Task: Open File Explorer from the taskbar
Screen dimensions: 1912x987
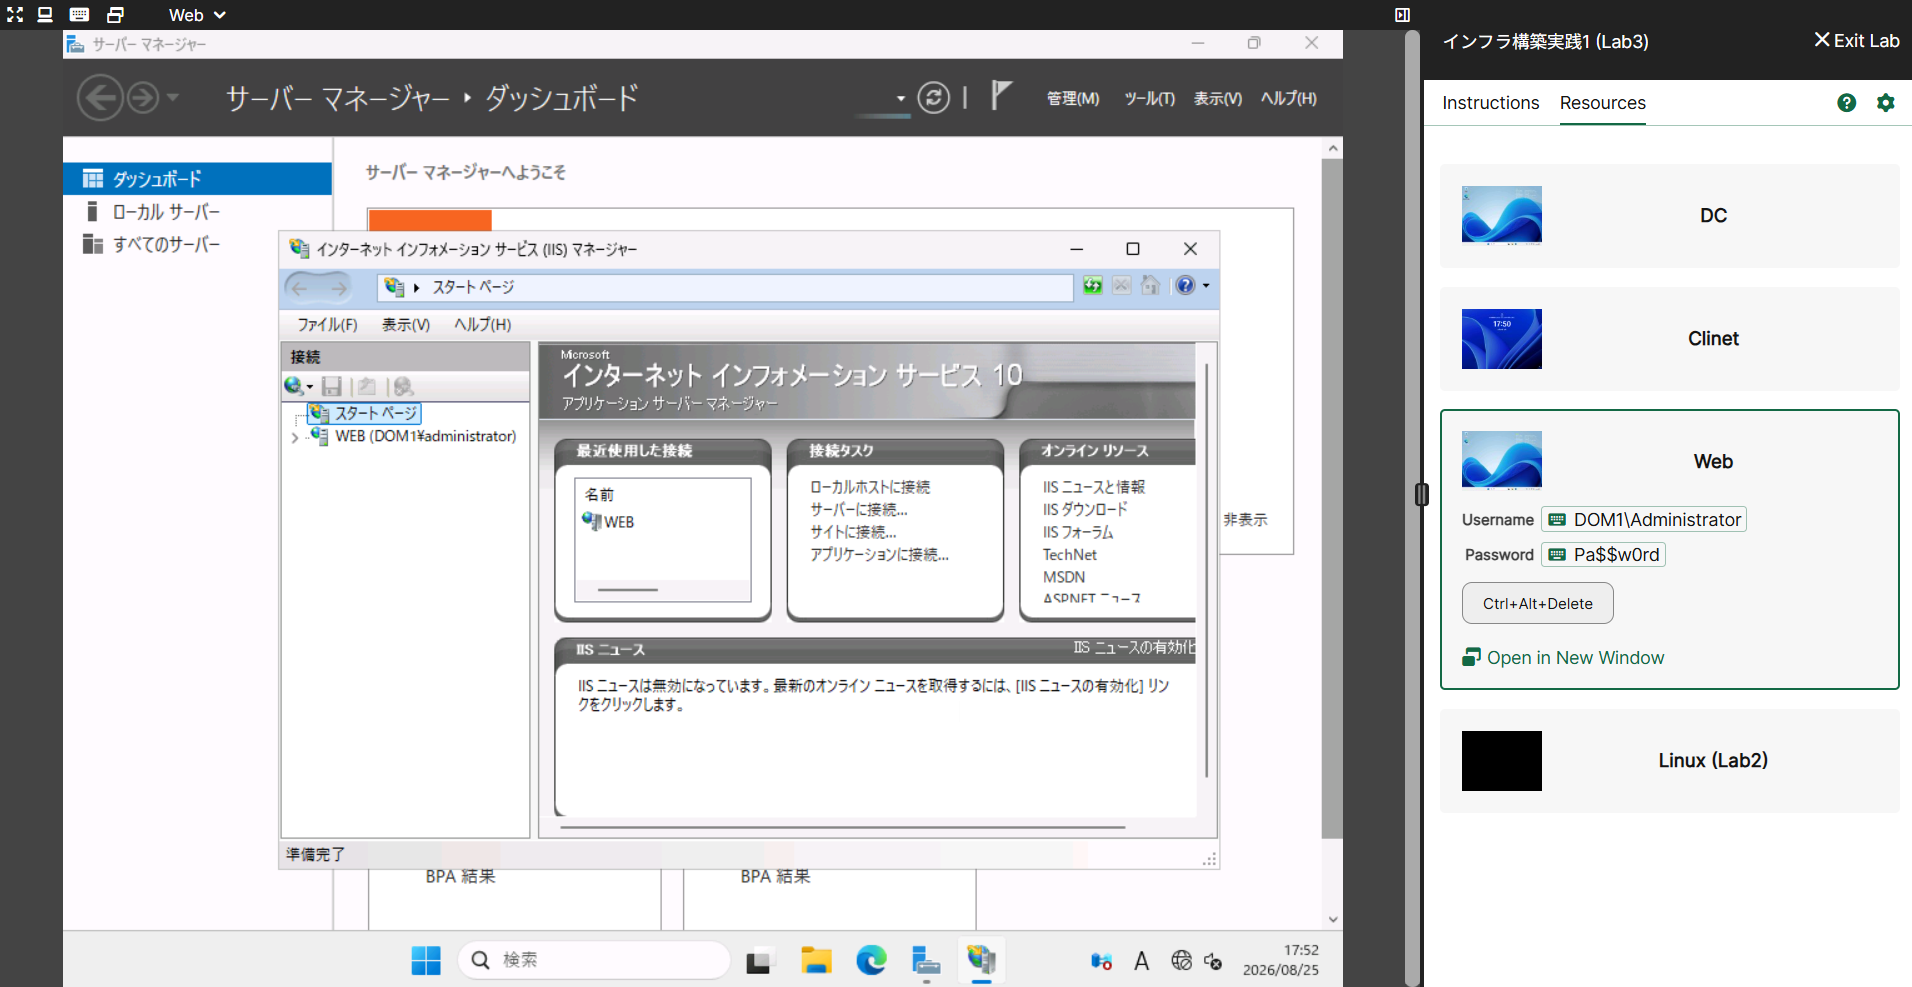Action: [816, 960]
